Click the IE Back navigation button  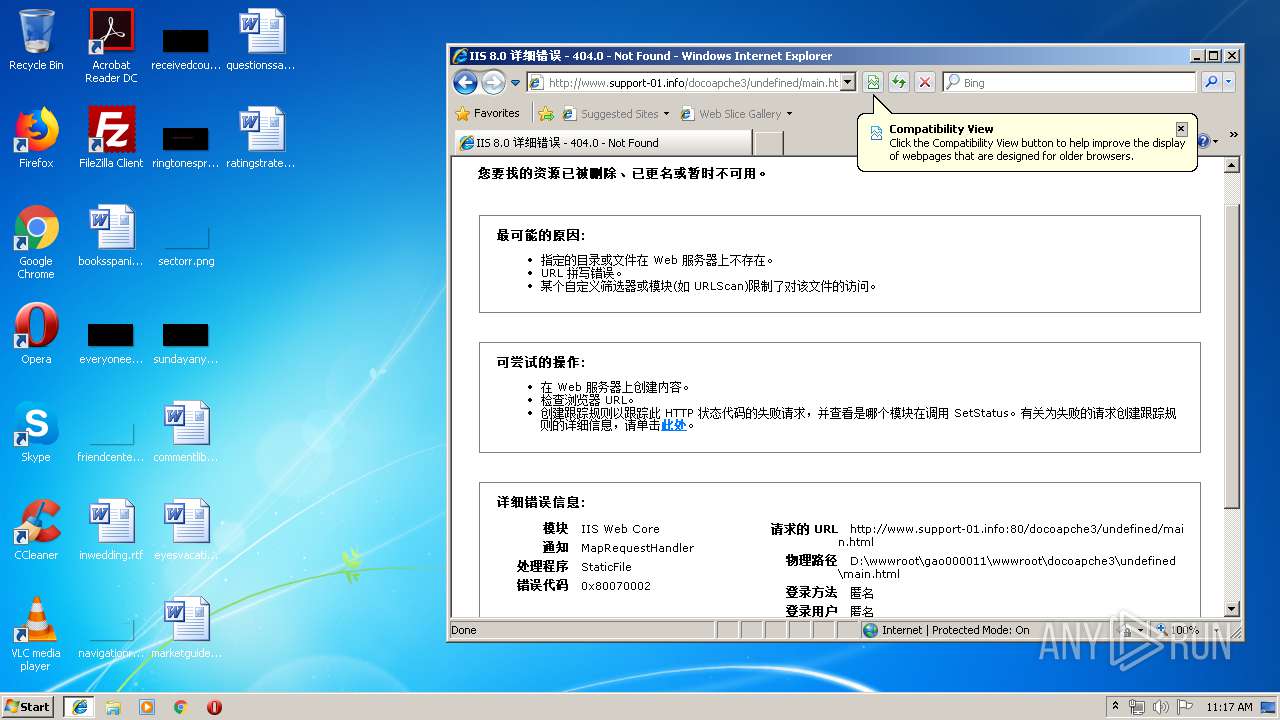465,82
